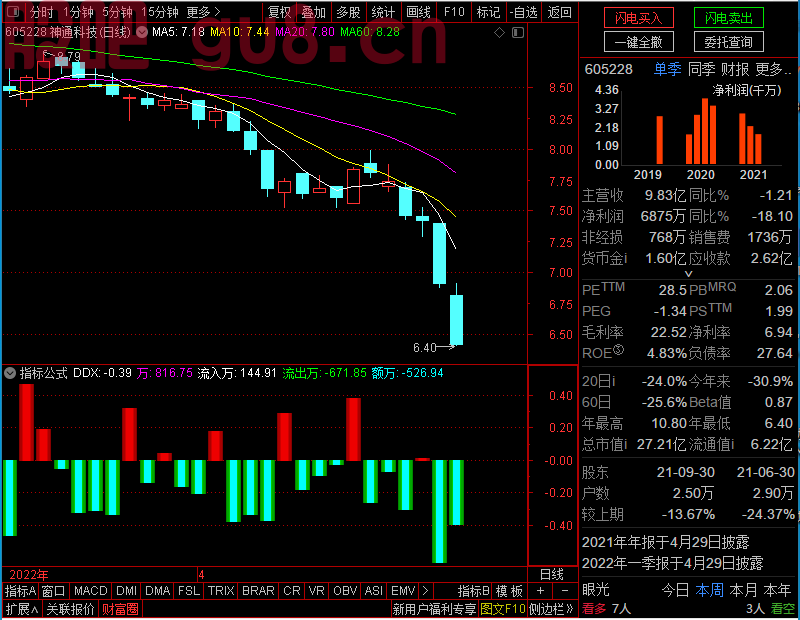The width and height of the screenshot is (800, 620).
Task: Zoom out the chart with the minus button
Action: [x=565, y=591]
